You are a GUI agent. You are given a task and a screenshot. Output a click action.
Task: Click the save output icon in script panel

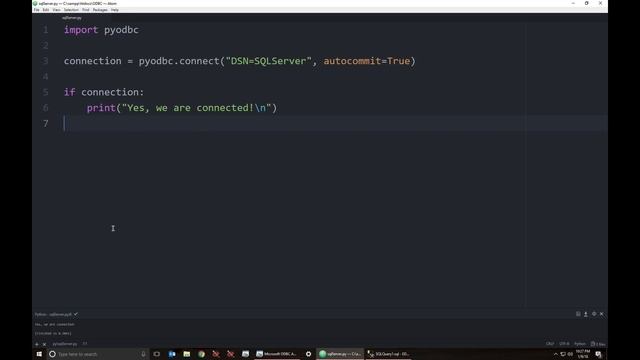click(x=586, y=314)
